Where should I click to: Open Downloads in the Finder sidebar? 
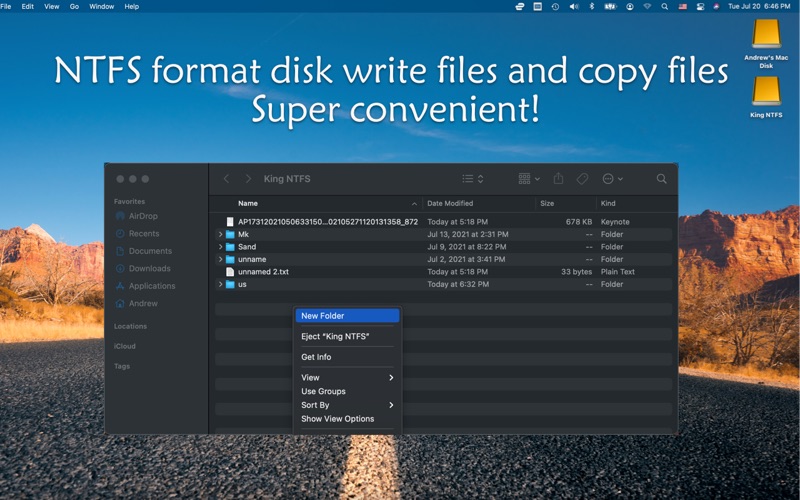(x=143, y=268)
